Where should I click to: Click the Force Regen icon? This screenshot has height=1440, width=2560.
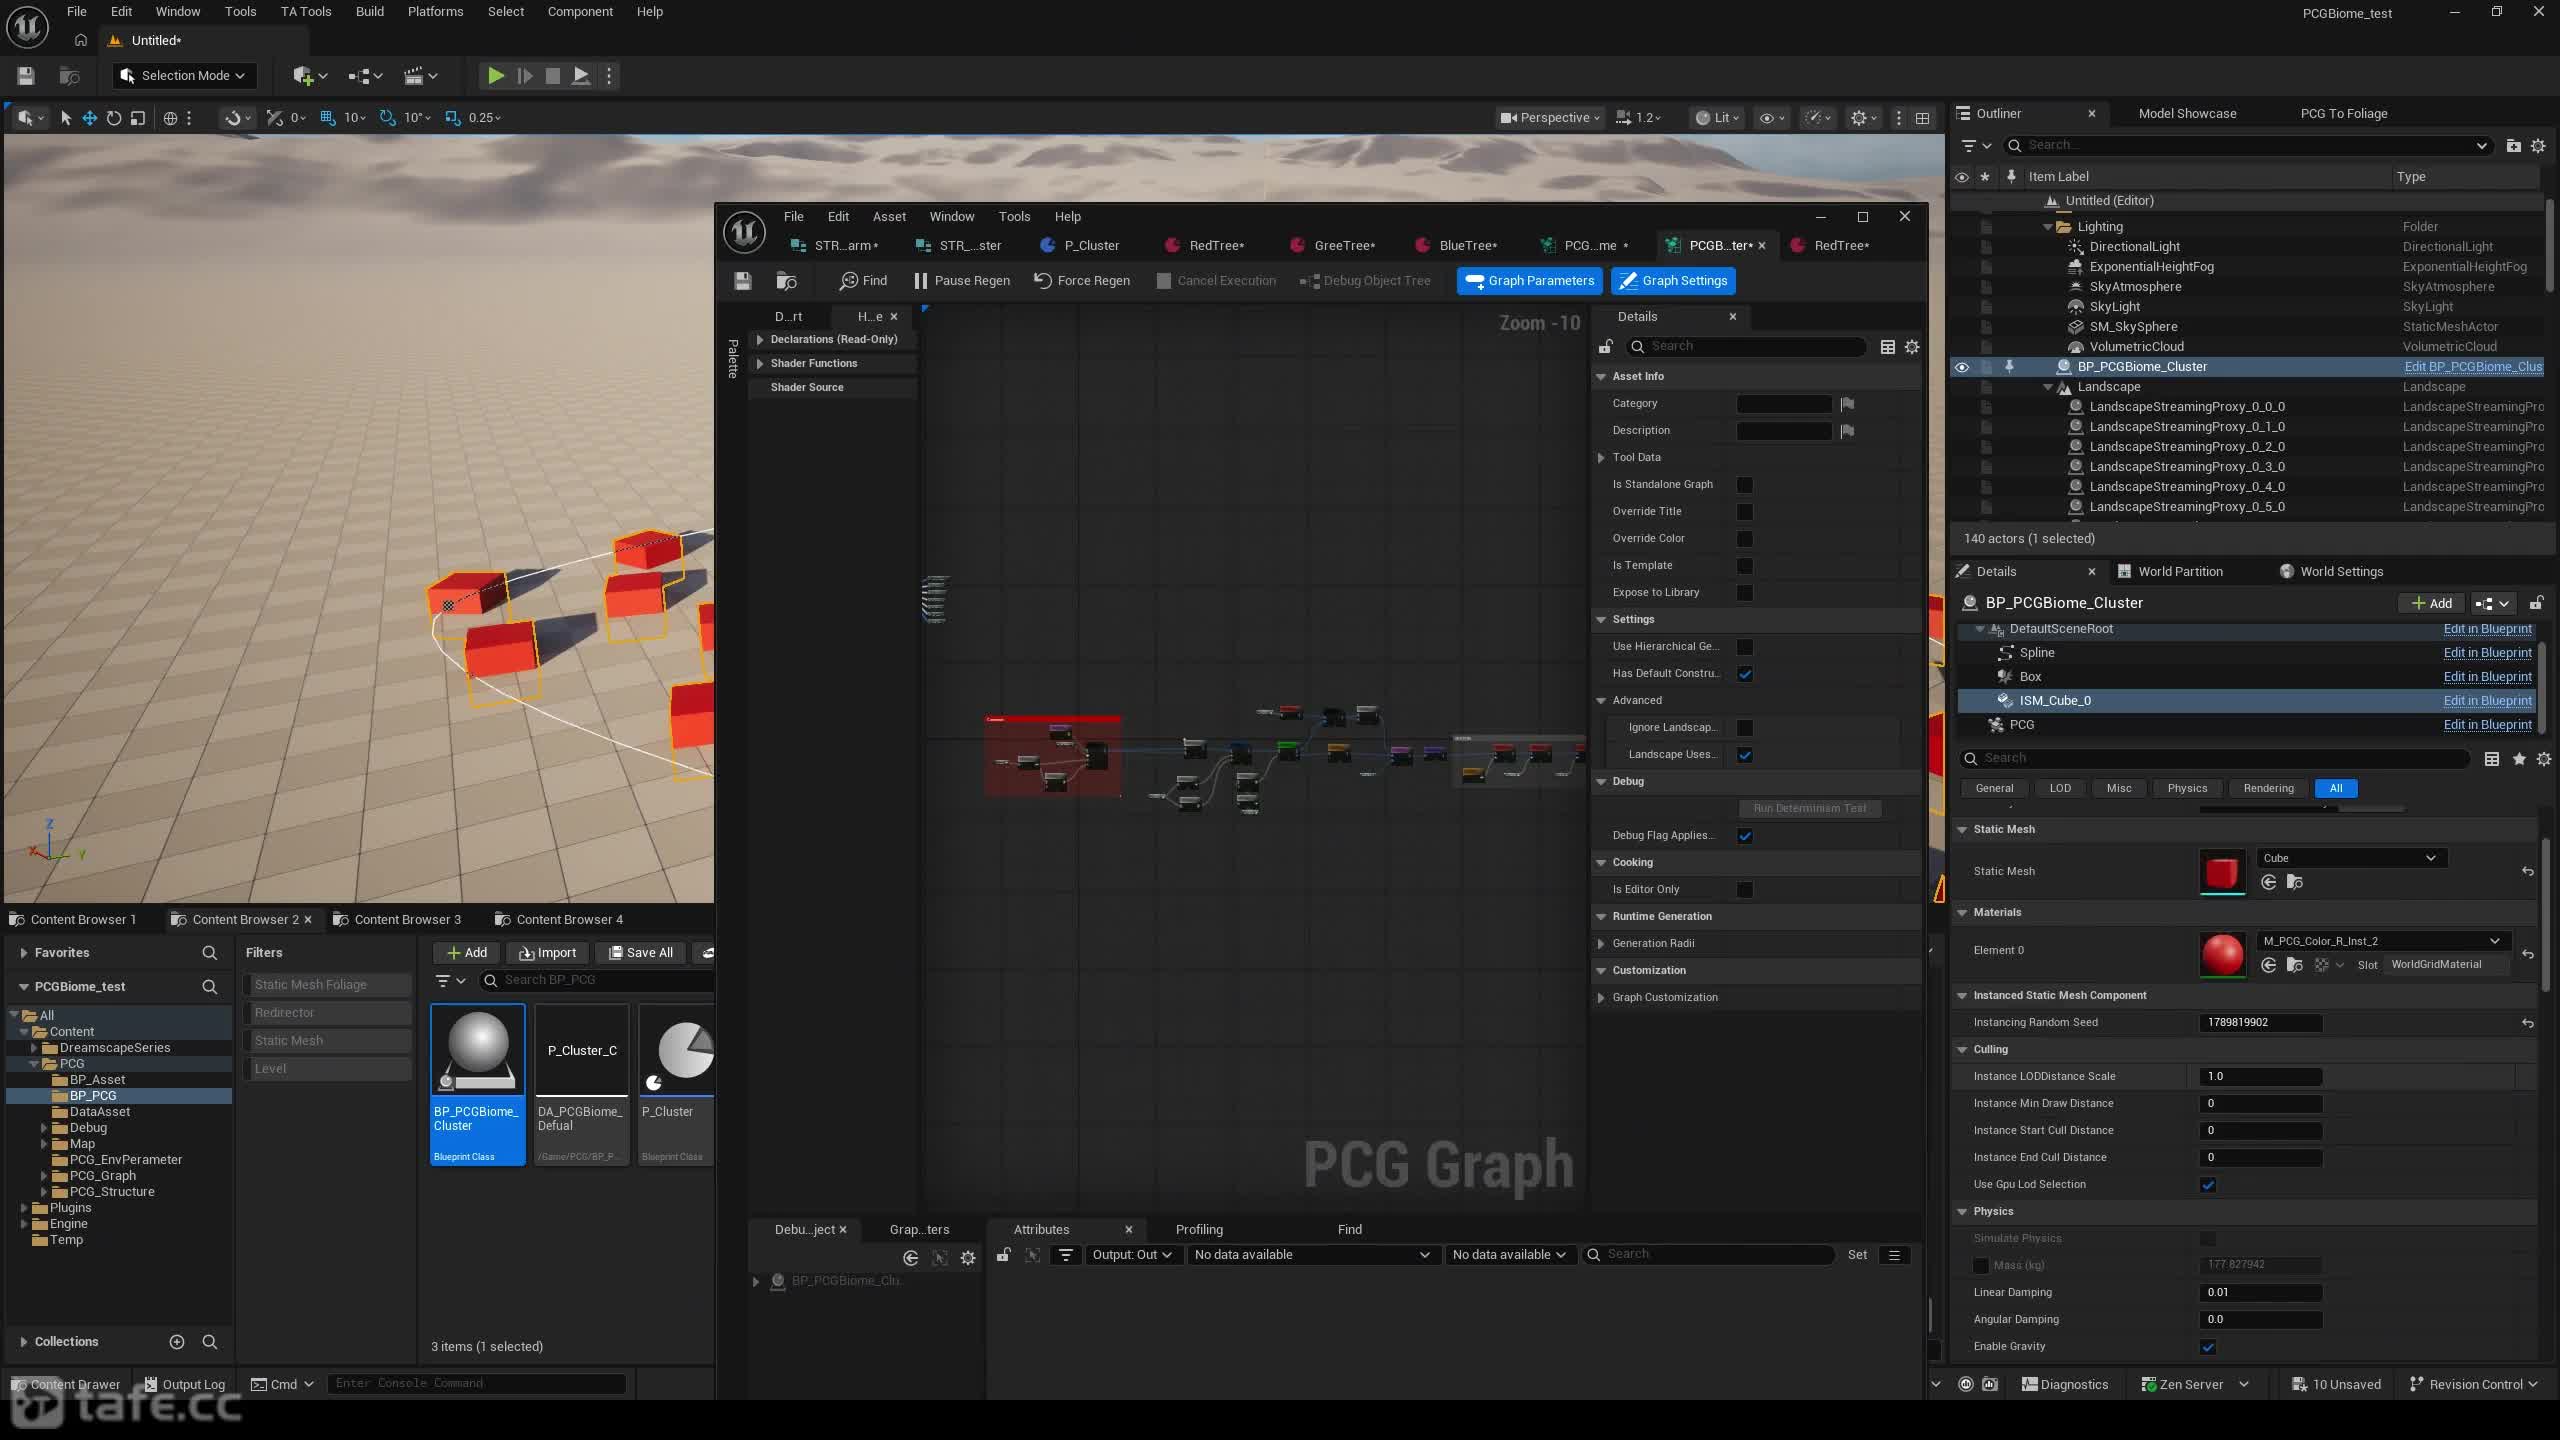(1042, 281)
